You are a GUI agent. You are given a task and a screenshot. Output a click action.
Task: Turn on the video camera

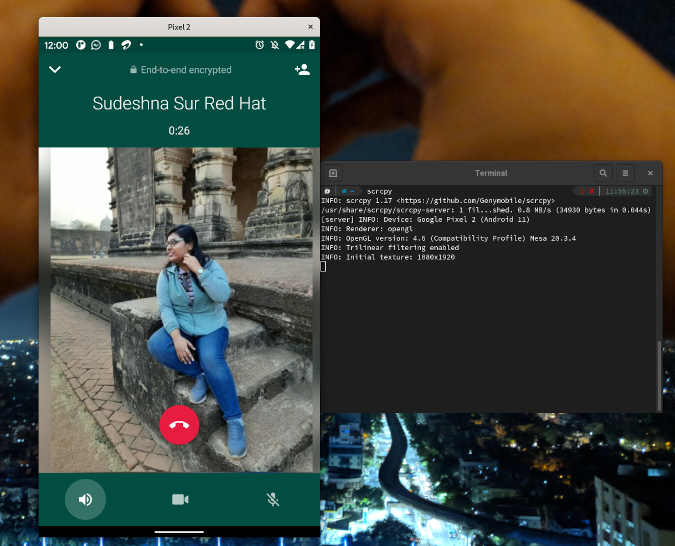[x=180, y=499]
